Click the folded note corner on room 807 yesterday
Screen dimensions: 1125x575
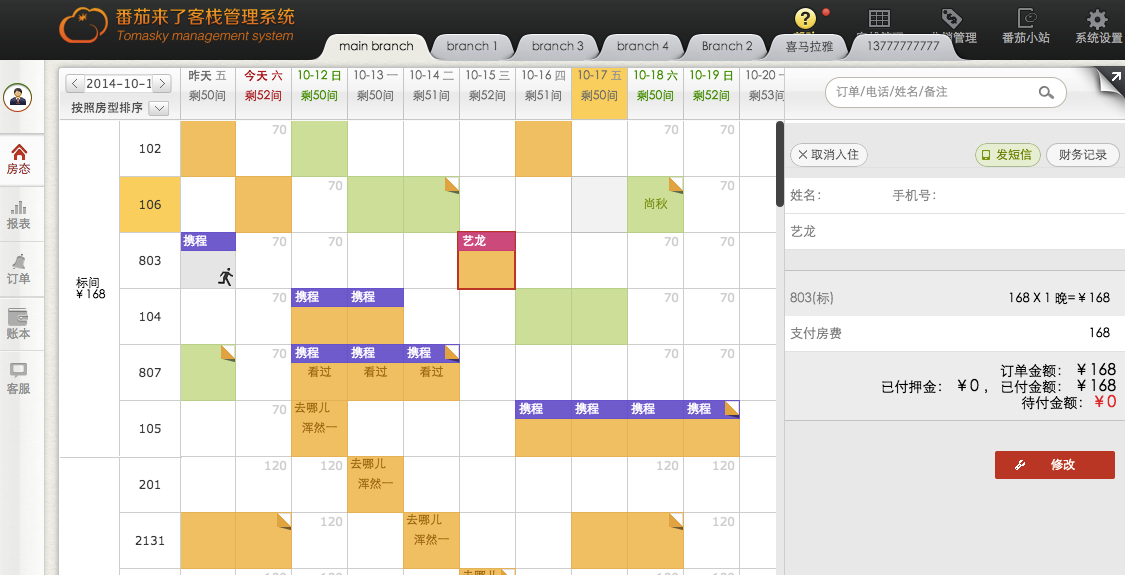(x=228, y=352)
